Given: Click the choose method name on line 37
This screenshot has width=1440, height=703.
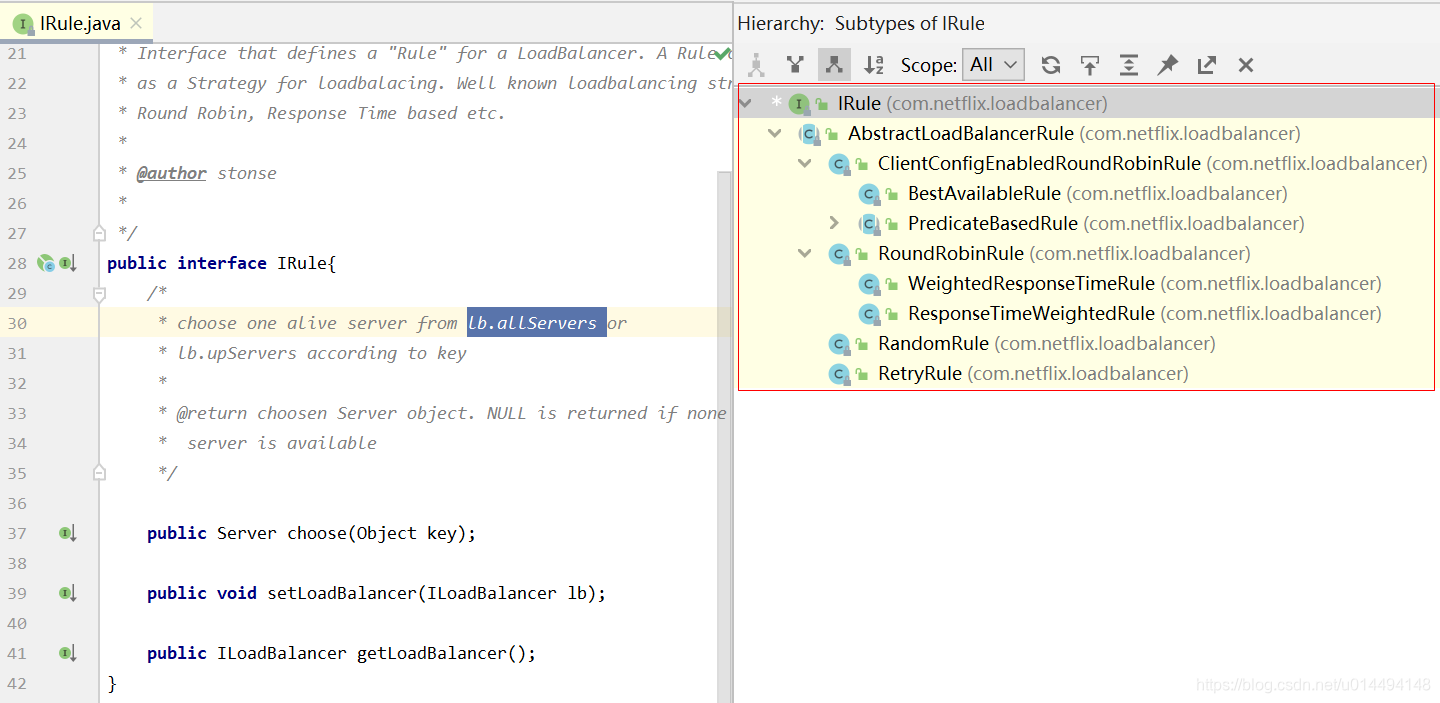Looking at the screenshot, I should coord(317,533).
